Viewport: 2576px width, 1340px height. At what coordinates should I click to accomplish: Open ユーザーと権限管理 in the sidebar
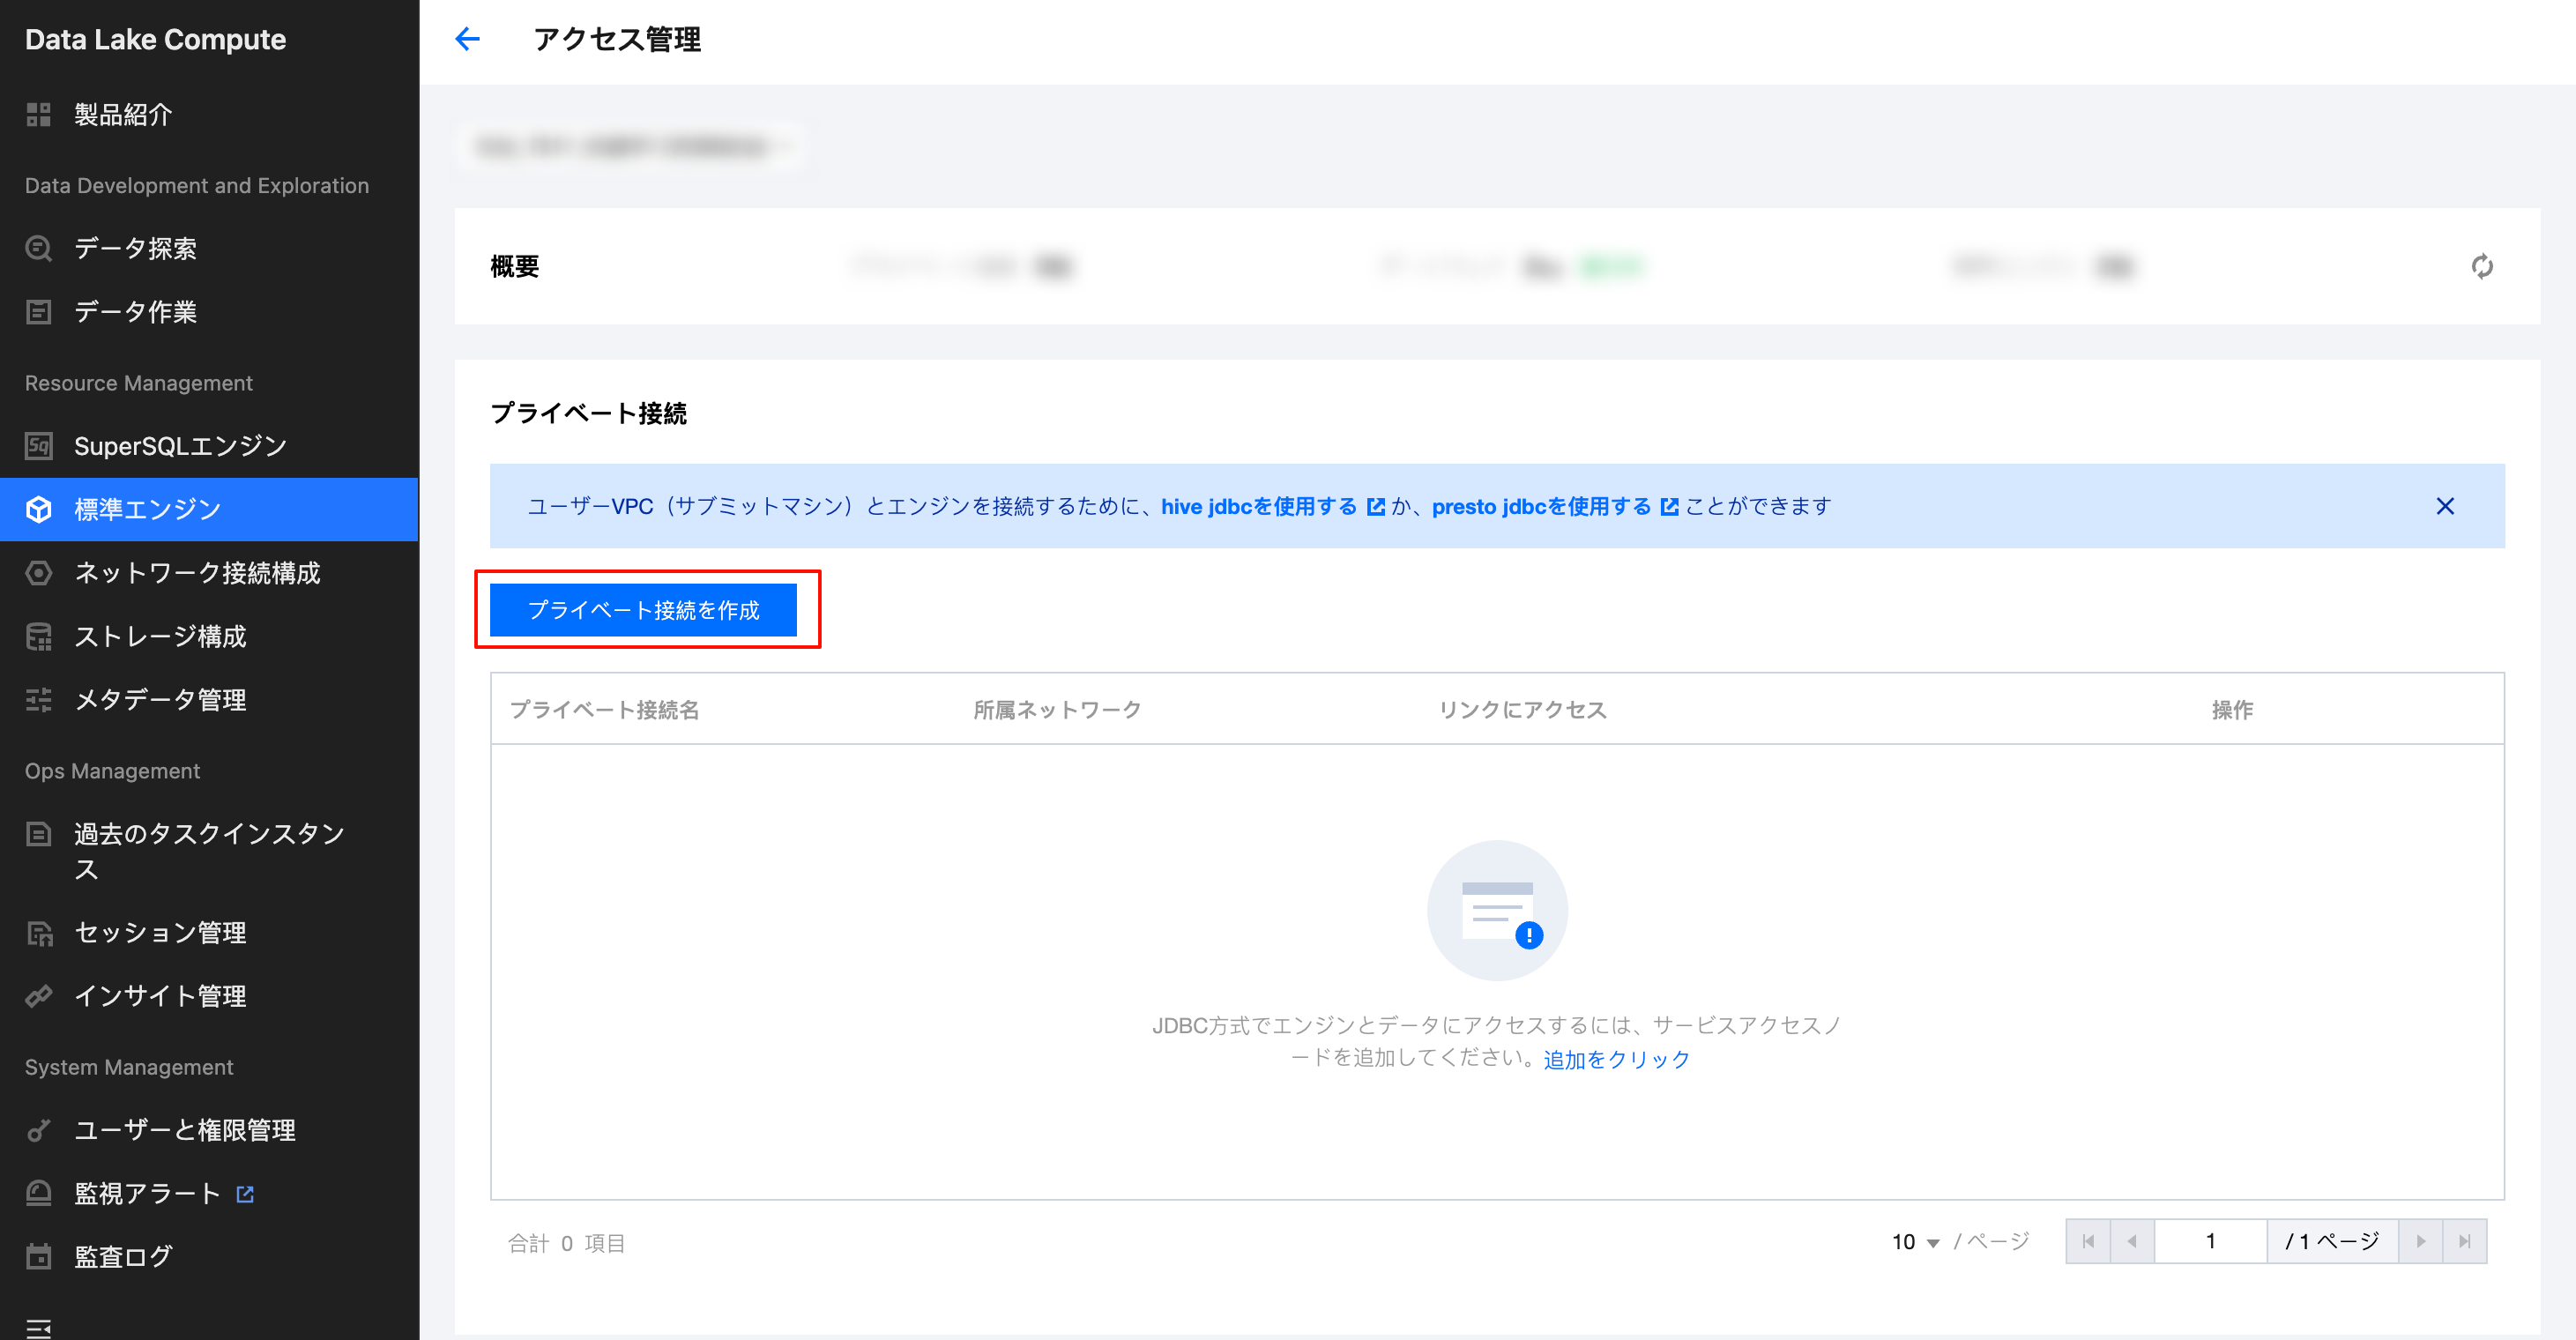pyautogui.click(x=184, y=1130)
